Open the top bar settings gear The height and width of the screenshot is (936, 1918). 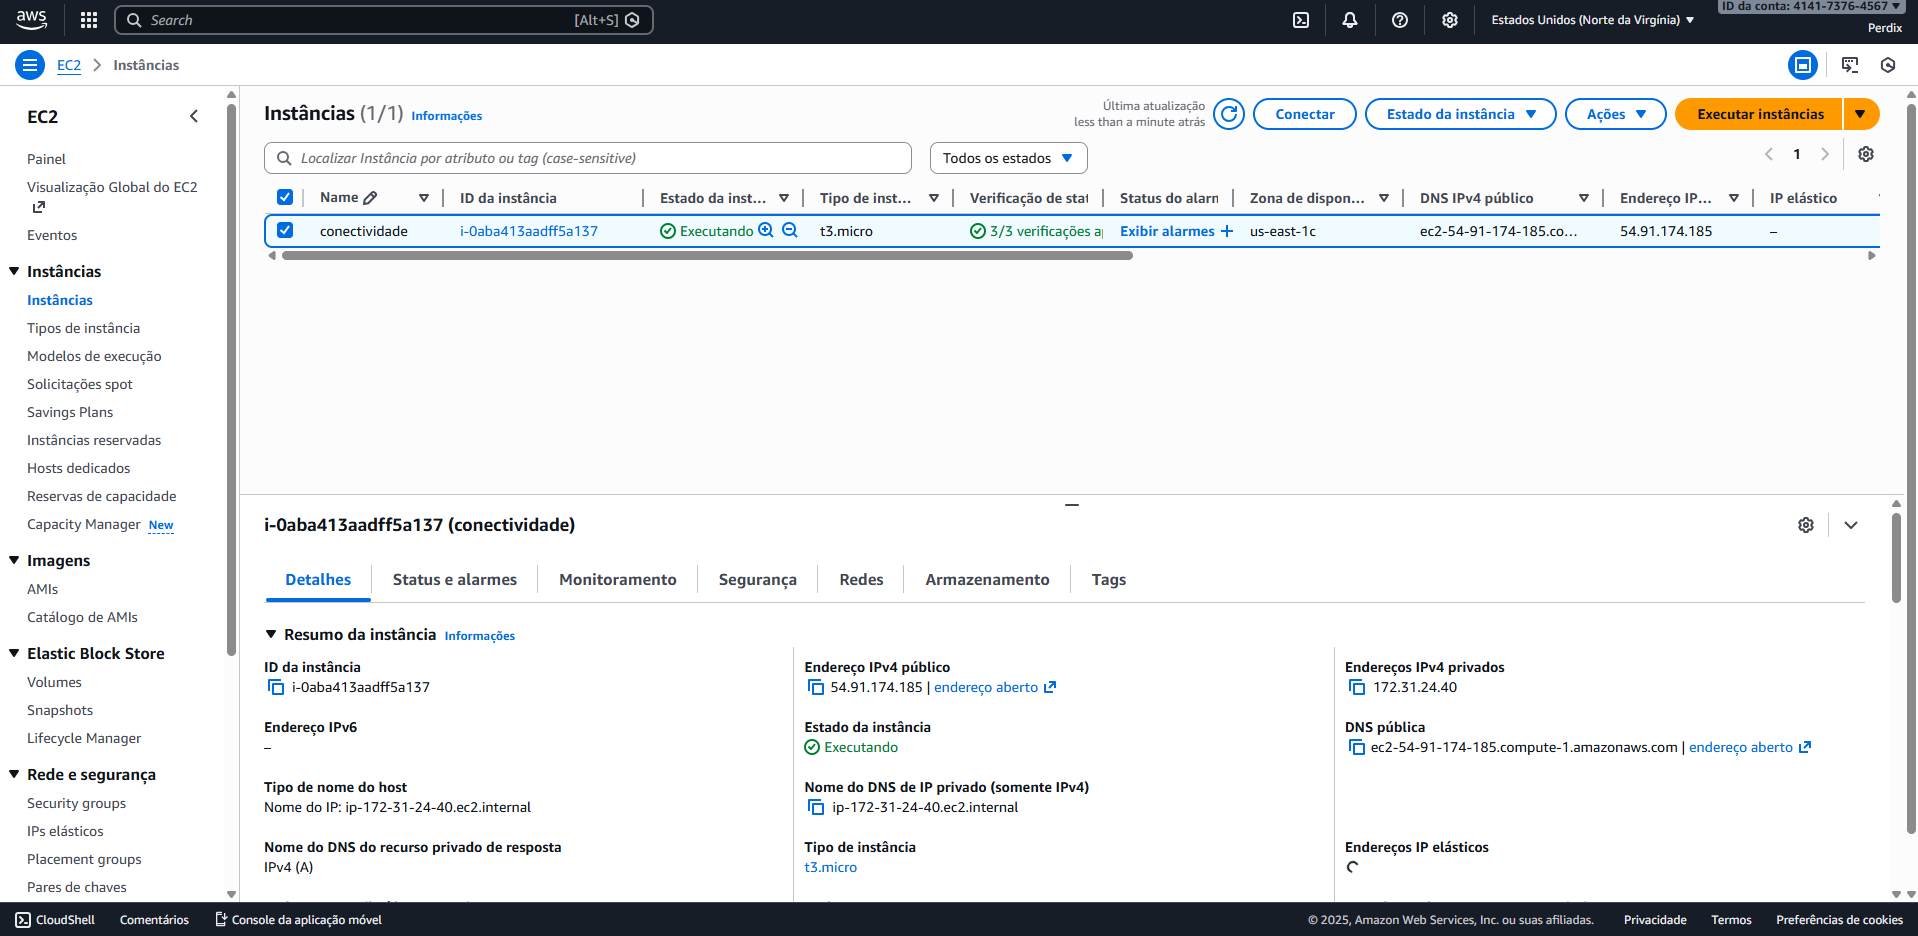coord(1450,20)
